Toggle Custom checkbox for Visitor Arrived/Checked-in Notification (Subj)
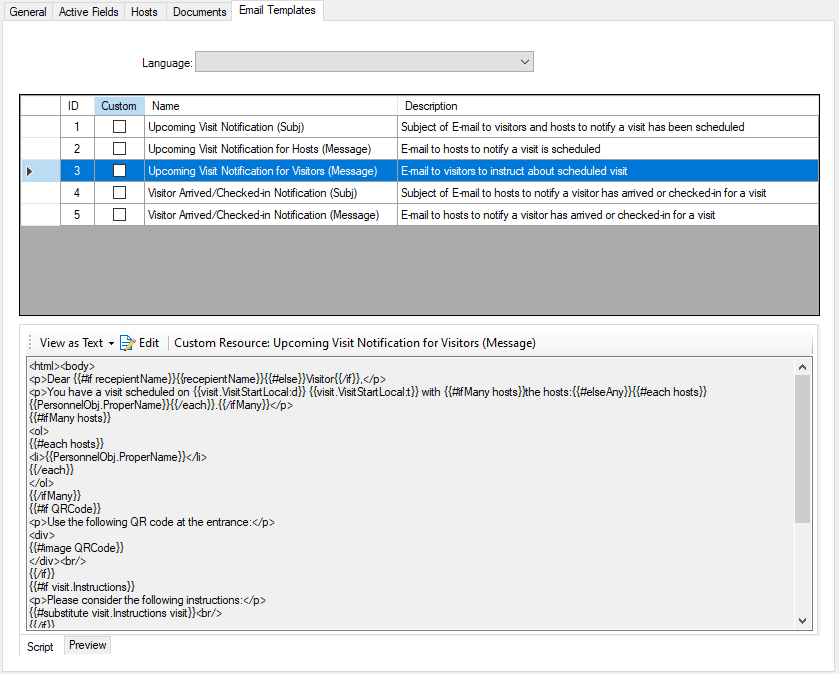Screen dimensions: 839x674 119,193
